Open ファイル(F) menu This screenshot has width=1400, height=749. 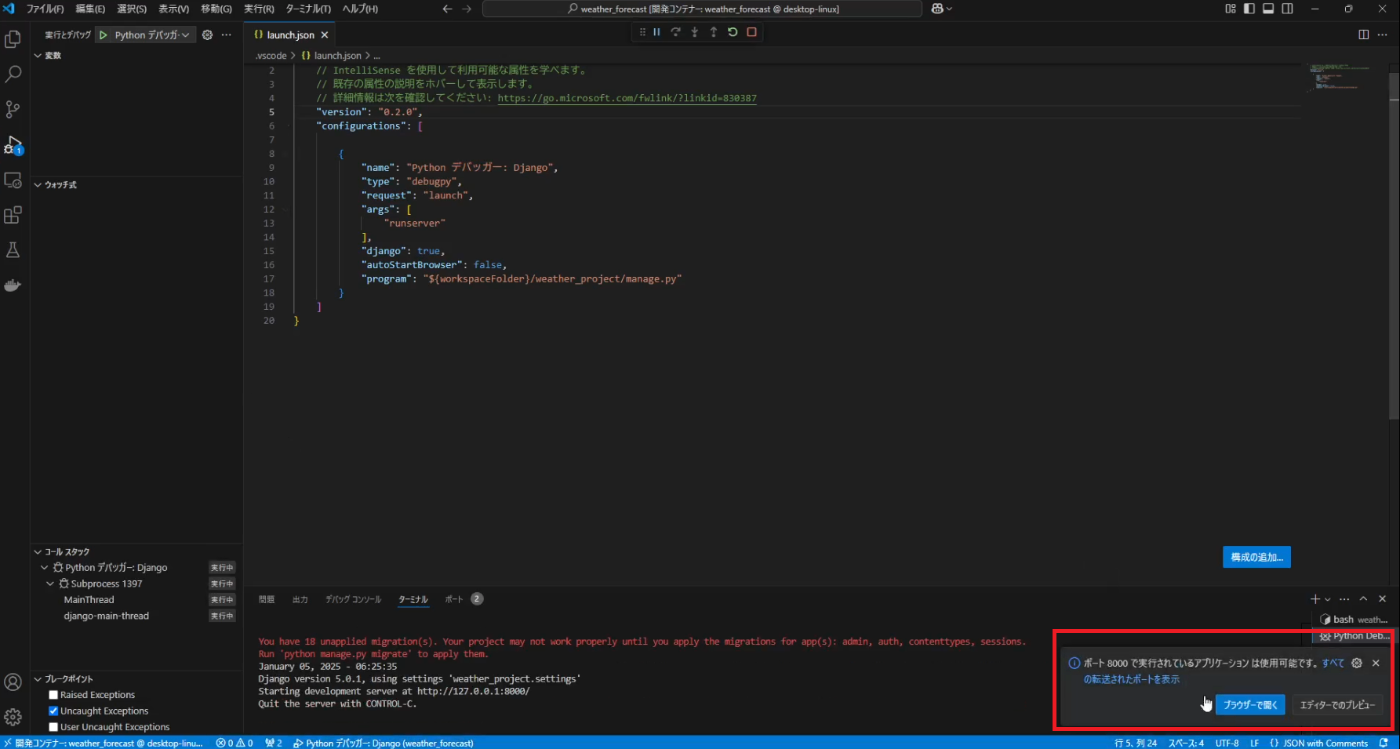[x=45, y=8]
